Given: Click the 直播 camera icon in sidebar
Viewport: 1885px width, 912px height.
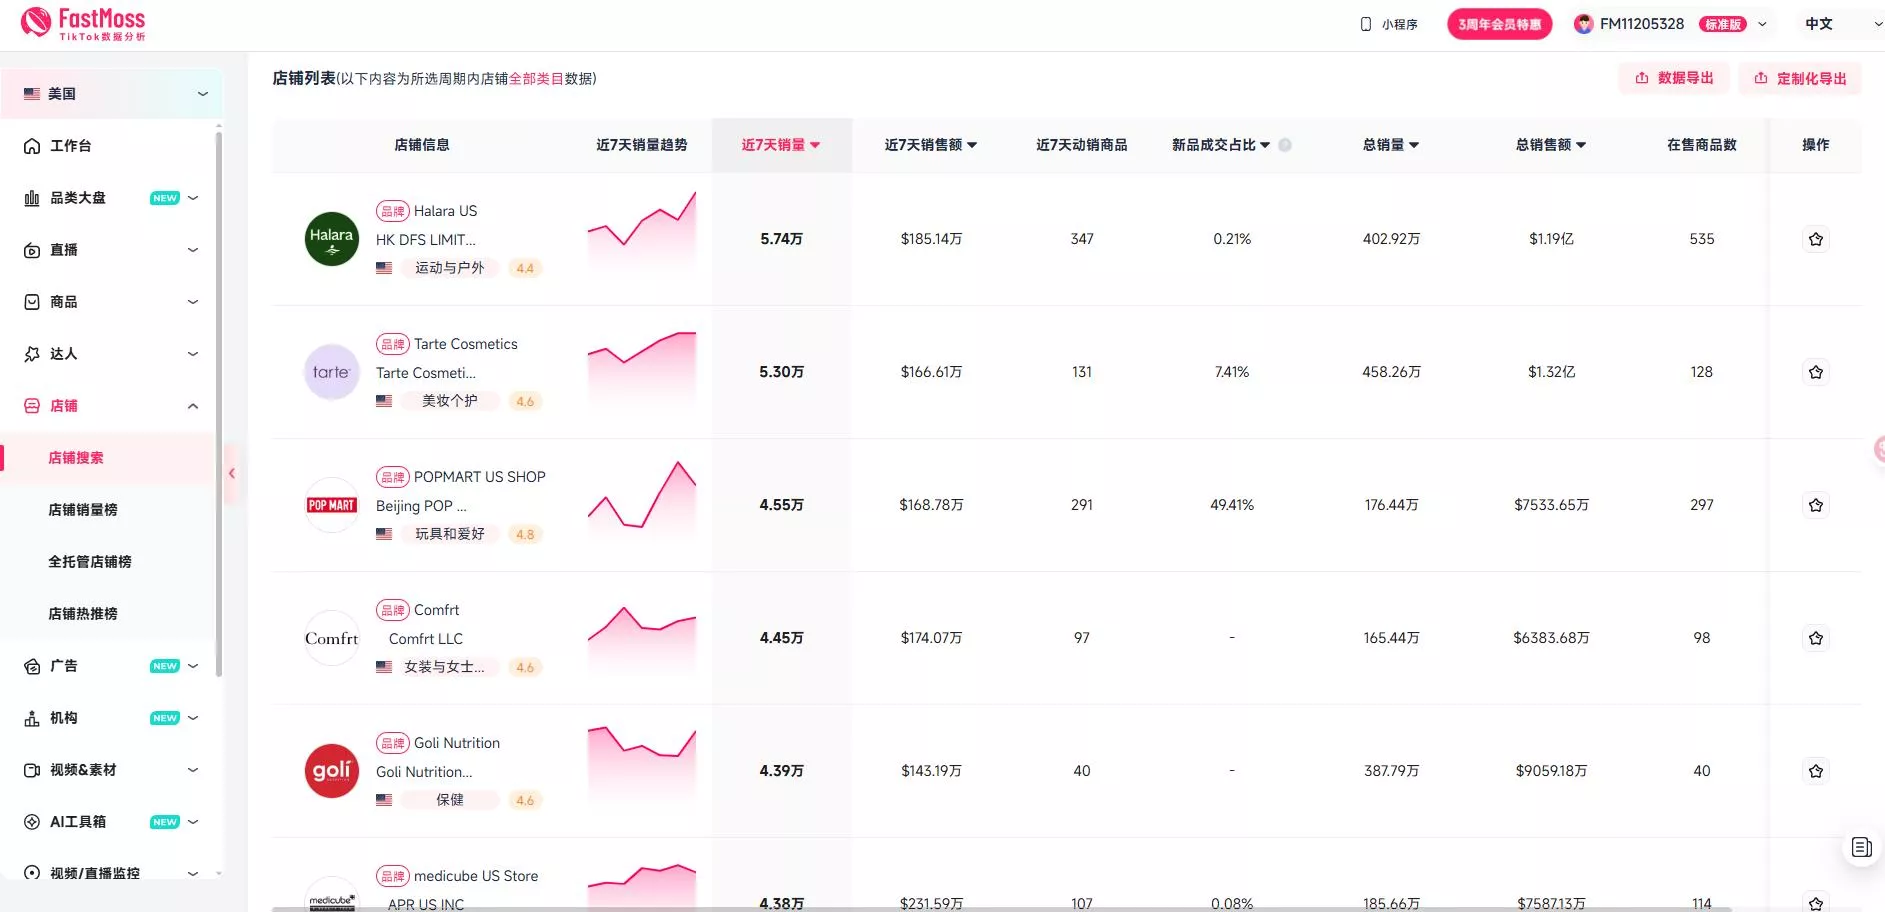Looking at the screenshot, I should (32, 250).
